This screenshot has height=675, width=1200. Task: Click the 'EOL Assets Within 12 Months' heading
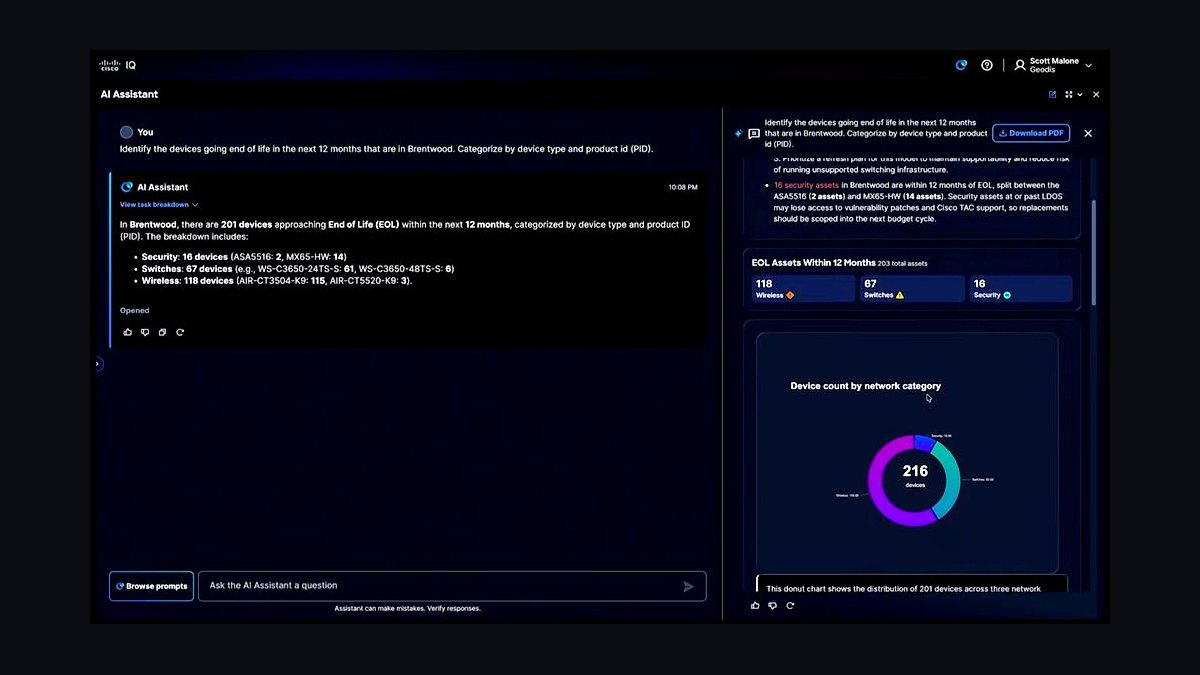tap(814, 262)
